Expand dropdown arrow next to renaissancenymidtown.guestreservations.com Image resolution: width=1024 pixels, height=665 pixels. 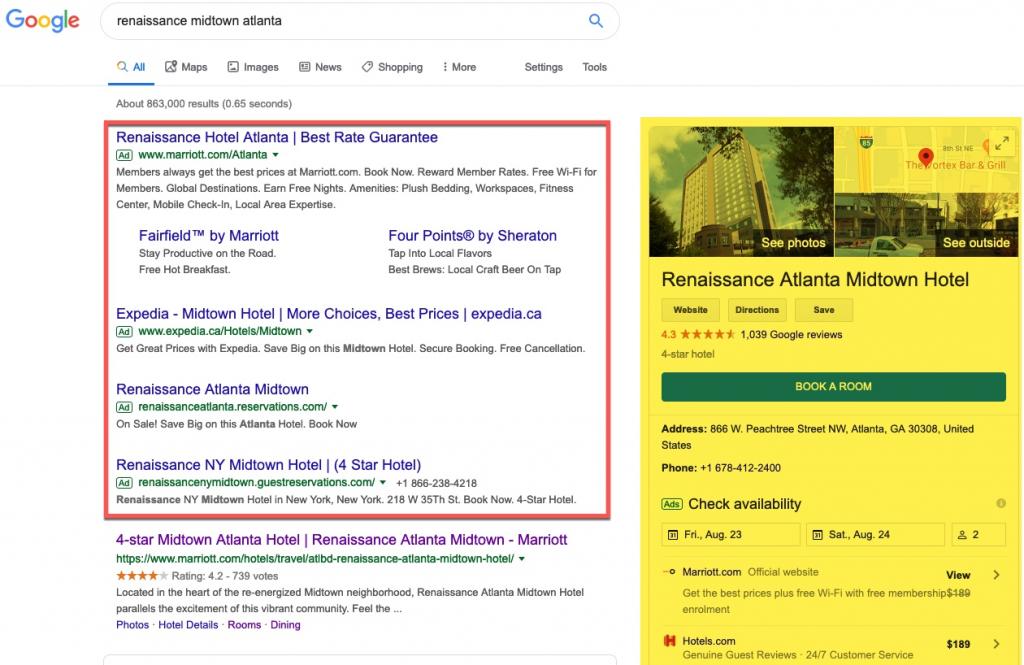(383, 483)
